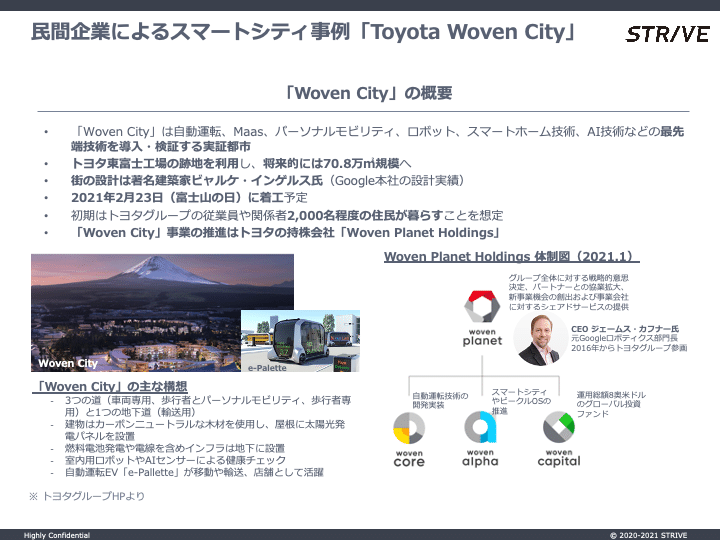
Task: Select the CEO portrait photo
Action: pos(540,339)
